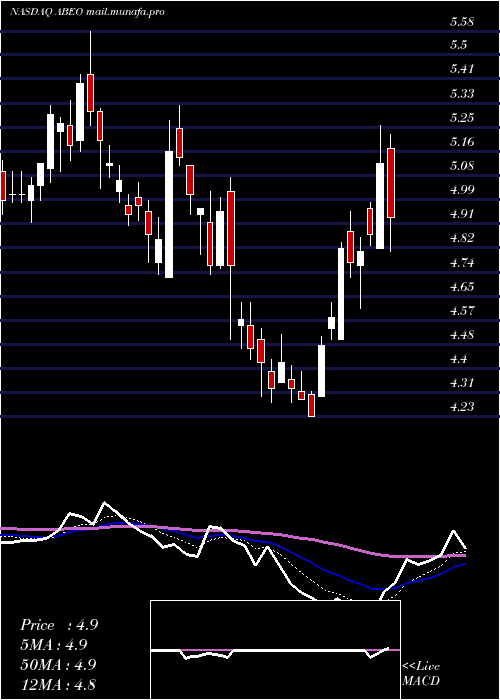Click the last red candlestick on the right
The image size is (500, 700).
click(x=391, y=183)
